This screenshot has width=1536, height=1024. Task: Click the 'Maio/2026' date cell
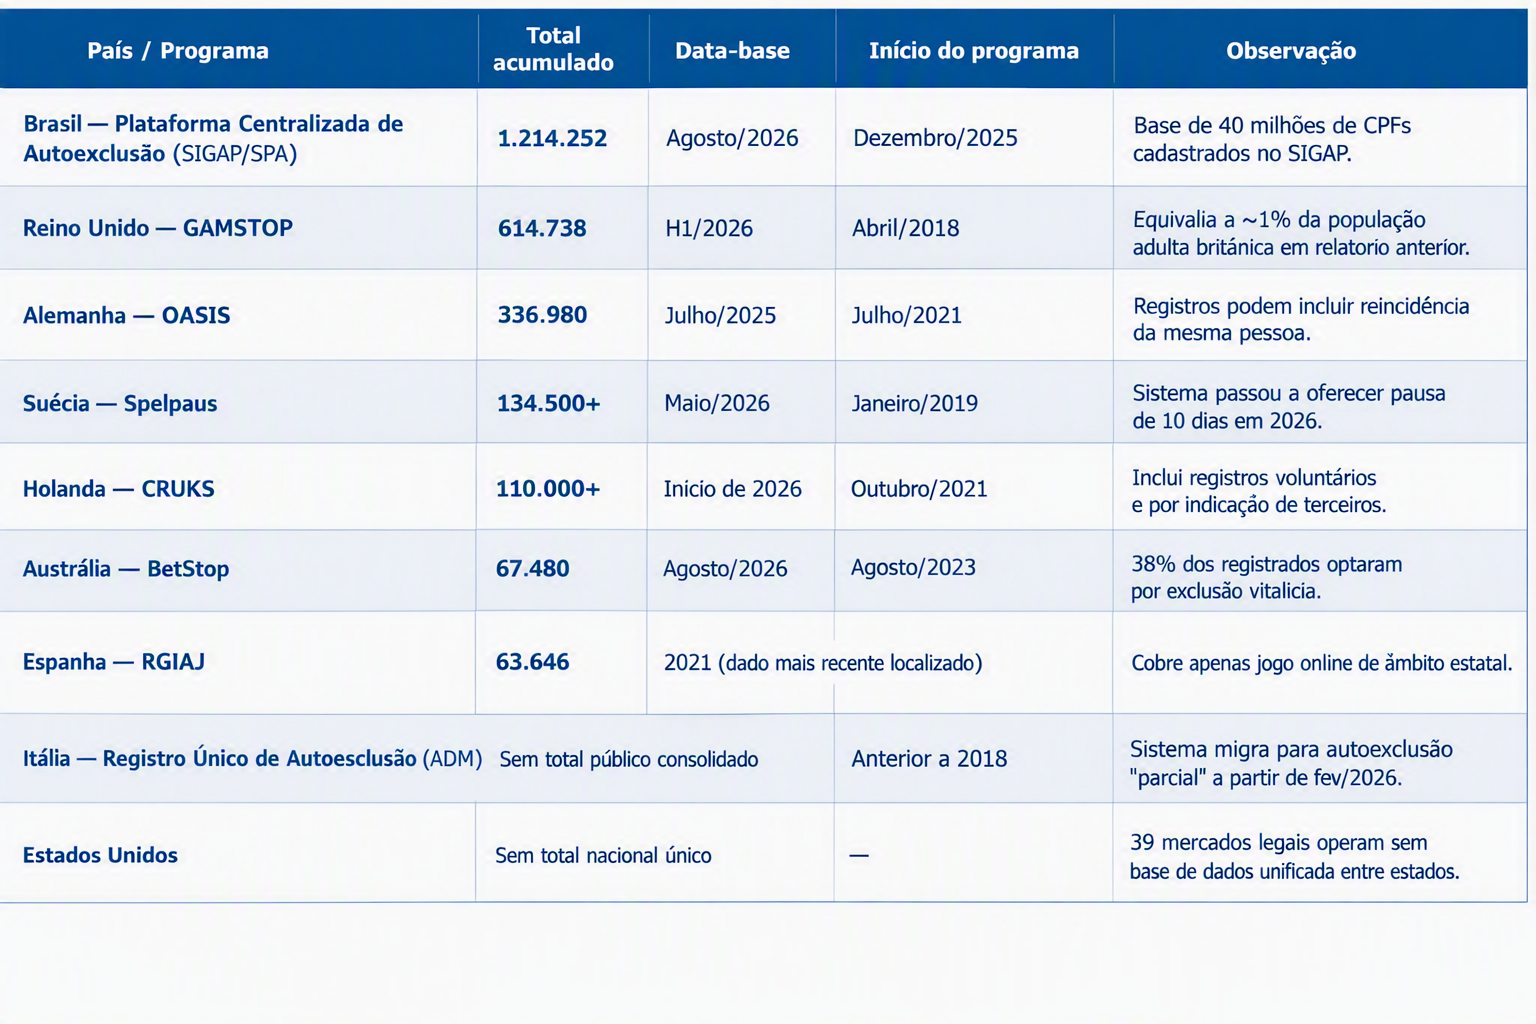click(717, 403)
